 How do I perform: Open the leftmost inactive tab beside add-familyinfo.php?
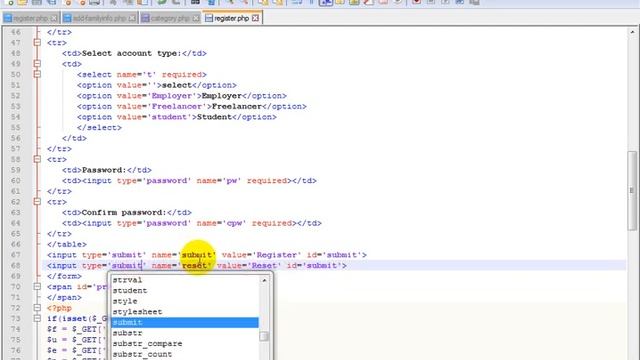[x=30, y=18]
